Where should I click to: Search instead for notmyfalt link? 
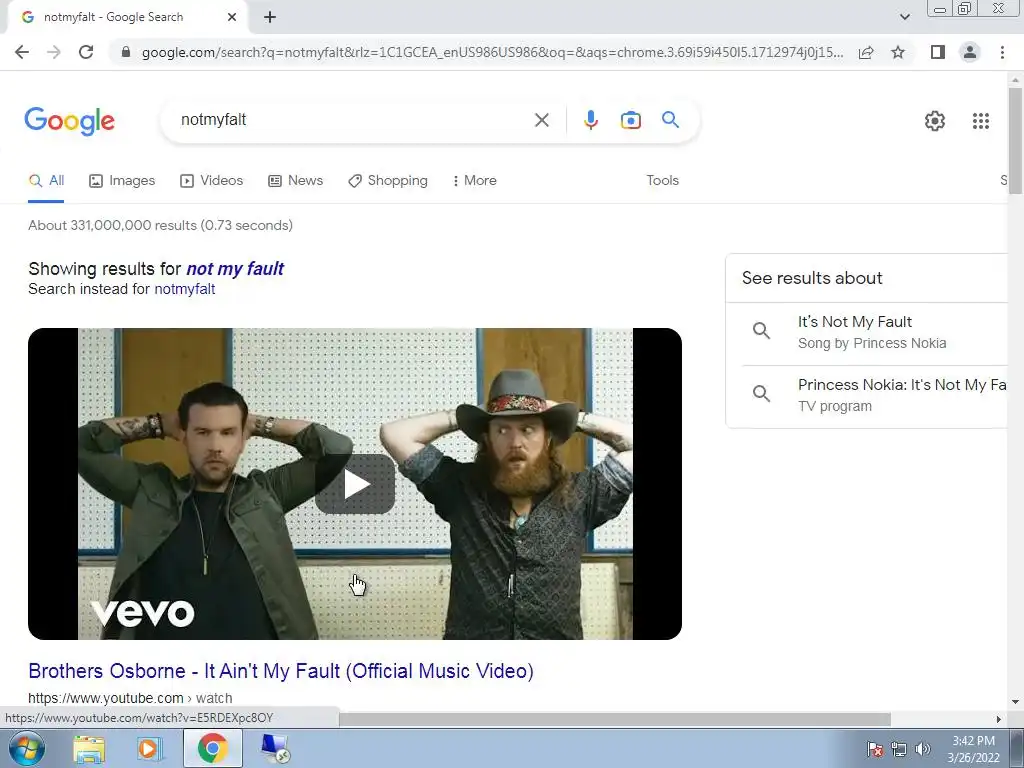click(x=185, y=289)
